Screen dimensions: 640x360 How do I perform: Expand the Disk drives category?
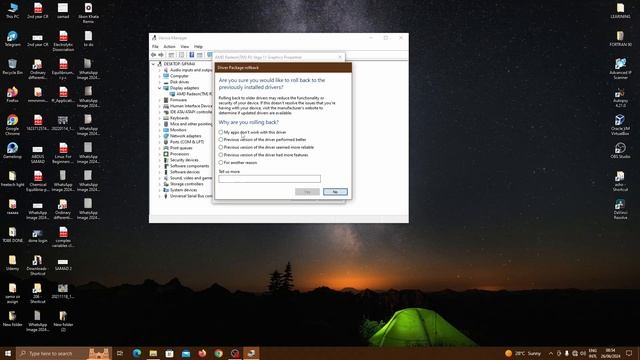point(160,82)
